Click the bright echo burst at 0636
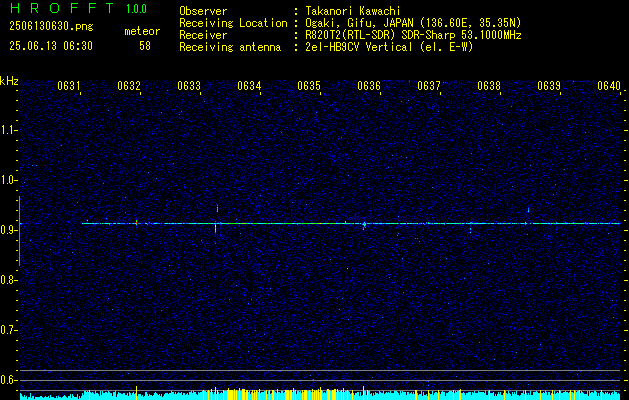The height and width of the screenshot is (400, 629). coord(364,225)
